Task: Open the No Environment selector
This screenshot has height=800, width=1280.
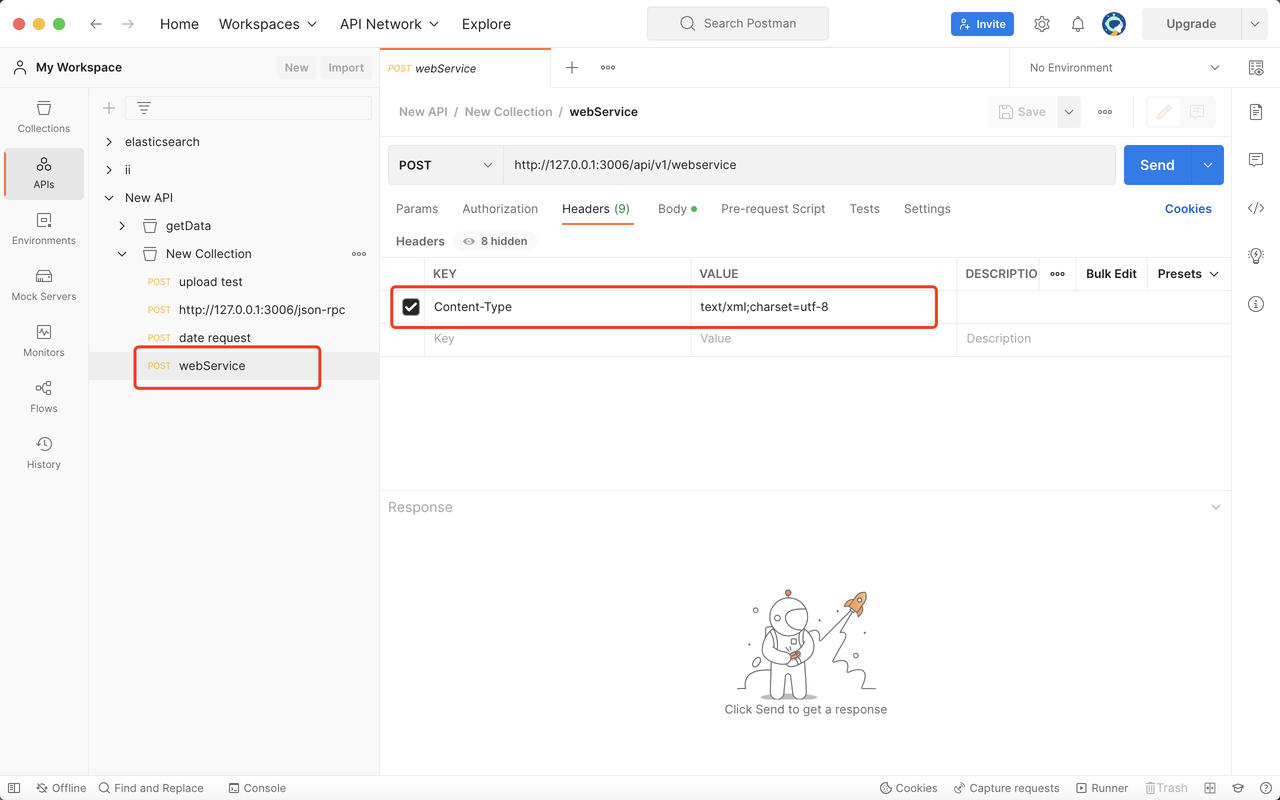Action: coord(1124,68)
